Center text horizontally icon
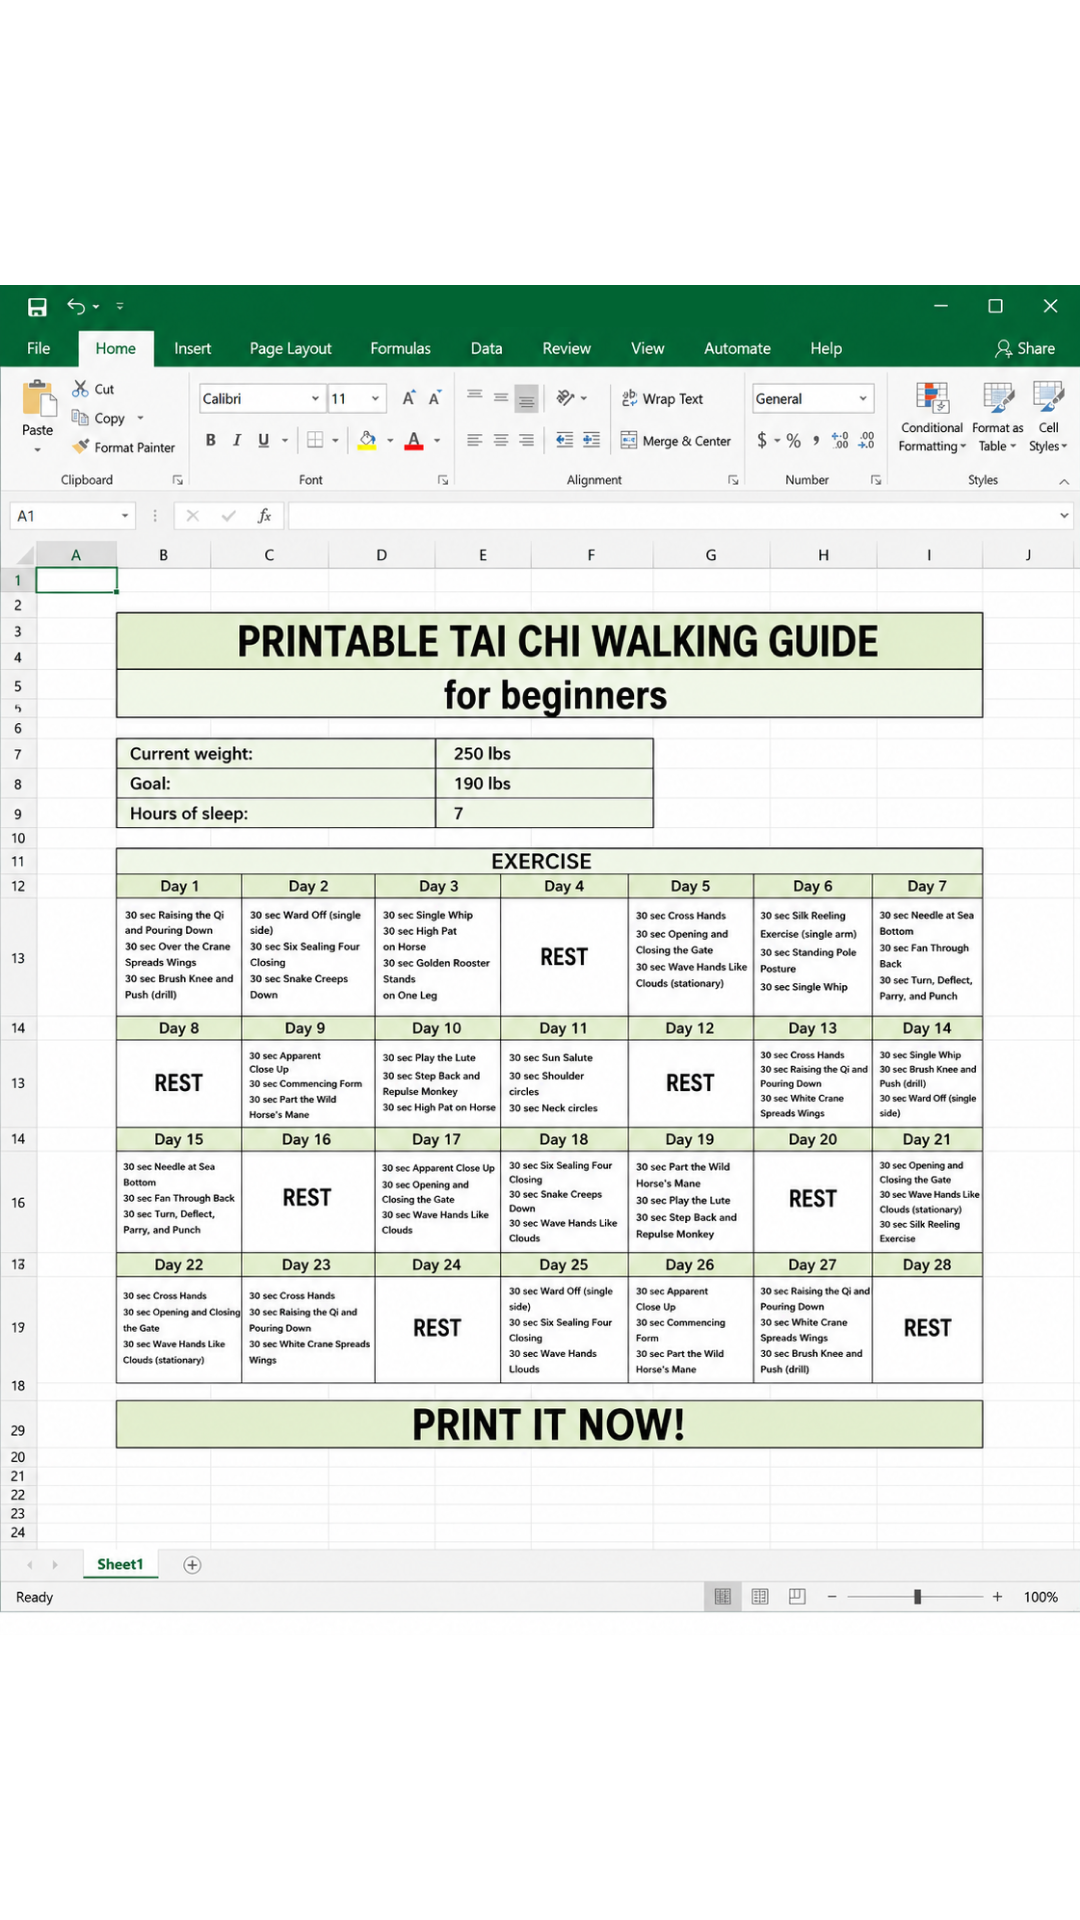 [x=501, y=440]
